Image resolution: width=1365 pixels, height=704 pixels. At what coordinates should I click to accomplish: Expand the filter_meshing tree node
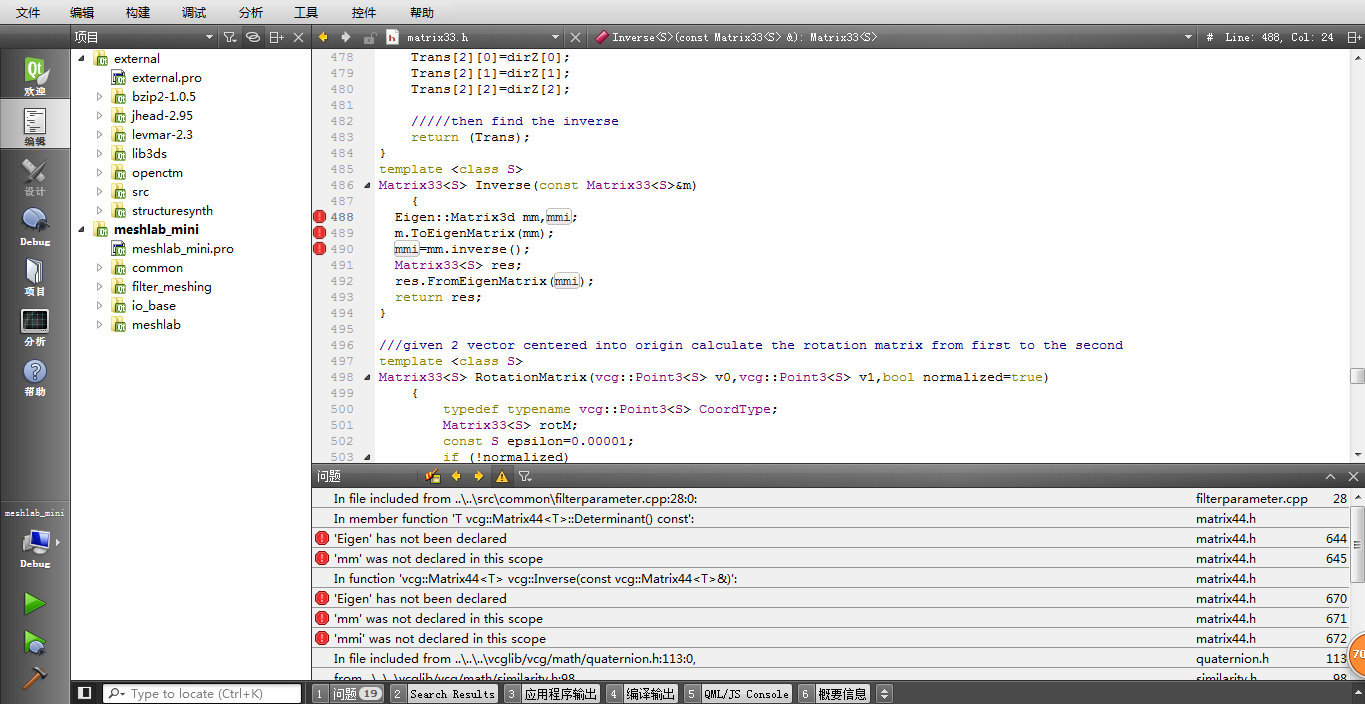[x=100, y=286]
